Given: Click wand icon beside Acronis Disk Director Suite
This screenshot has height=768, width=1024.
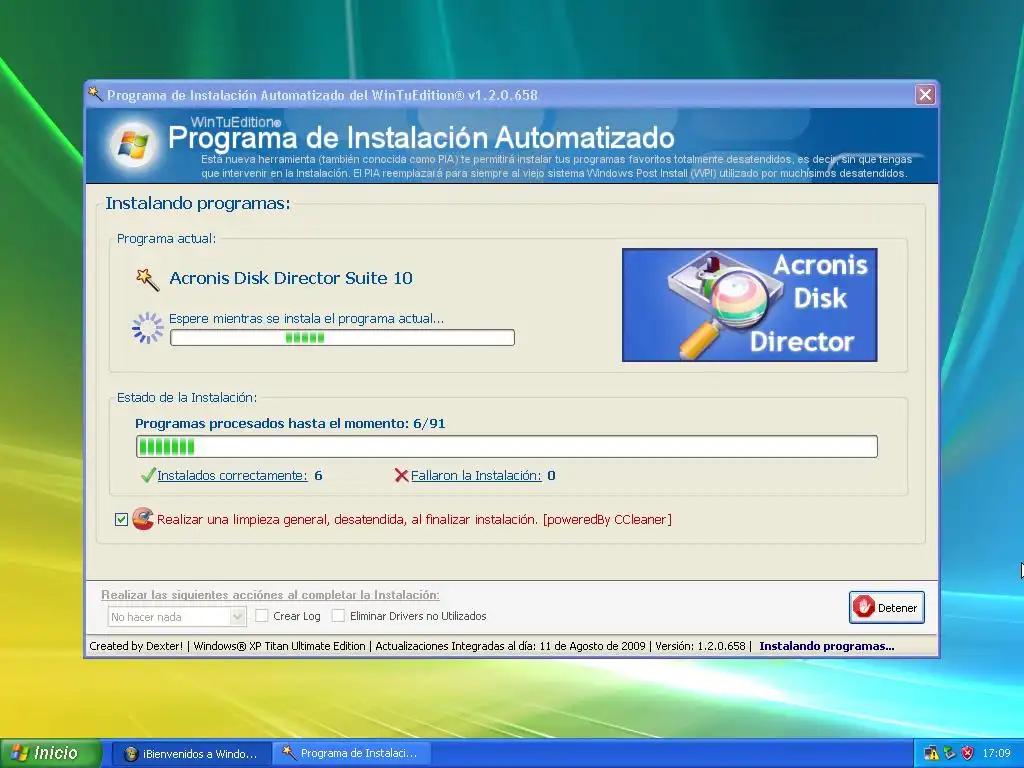Looking at the screenshot, I should pyautogui.click(x=147, y=279).
